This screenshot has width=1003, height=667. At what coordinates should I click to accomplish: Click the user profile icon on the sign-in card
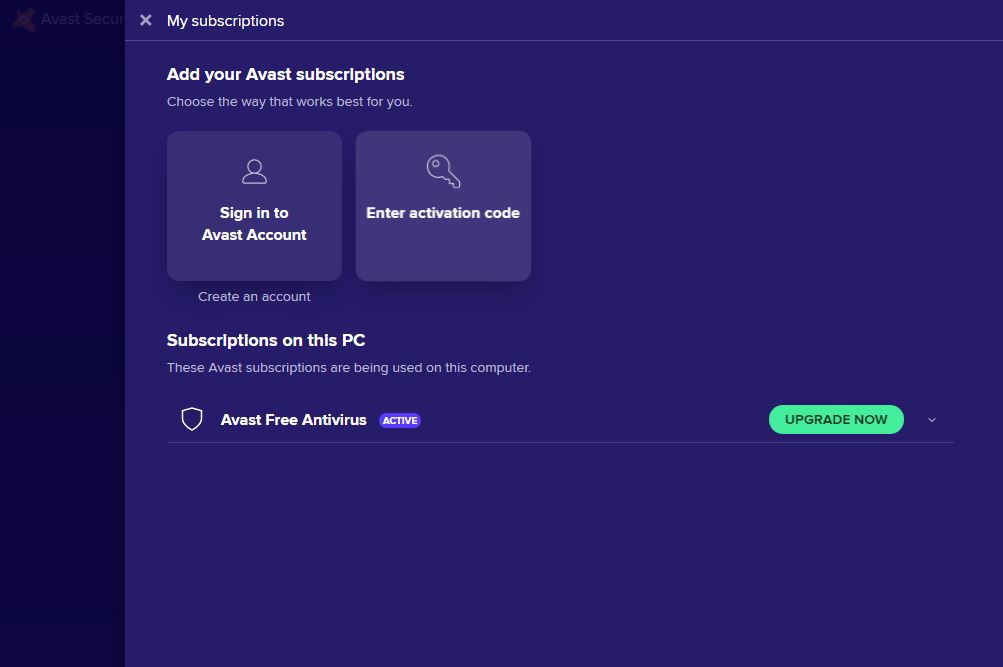(x=254, y=171)
